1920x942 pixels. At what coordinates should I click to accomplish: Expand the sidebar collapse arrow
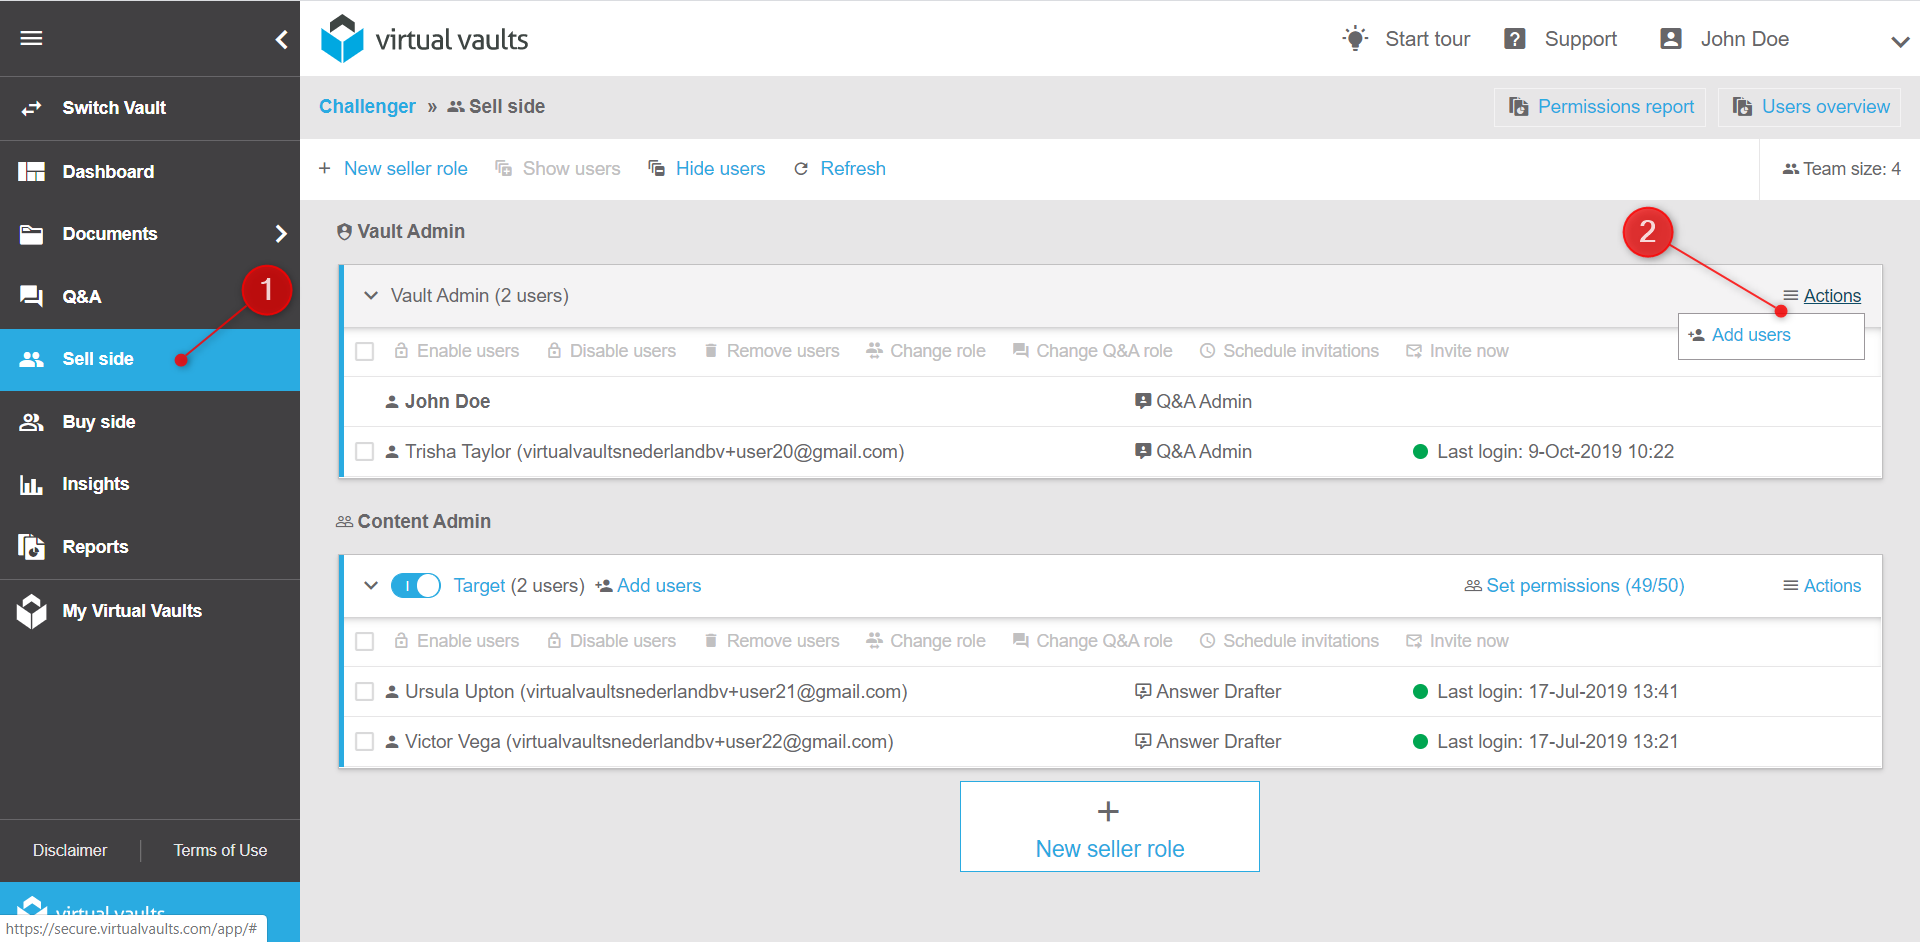281,39
